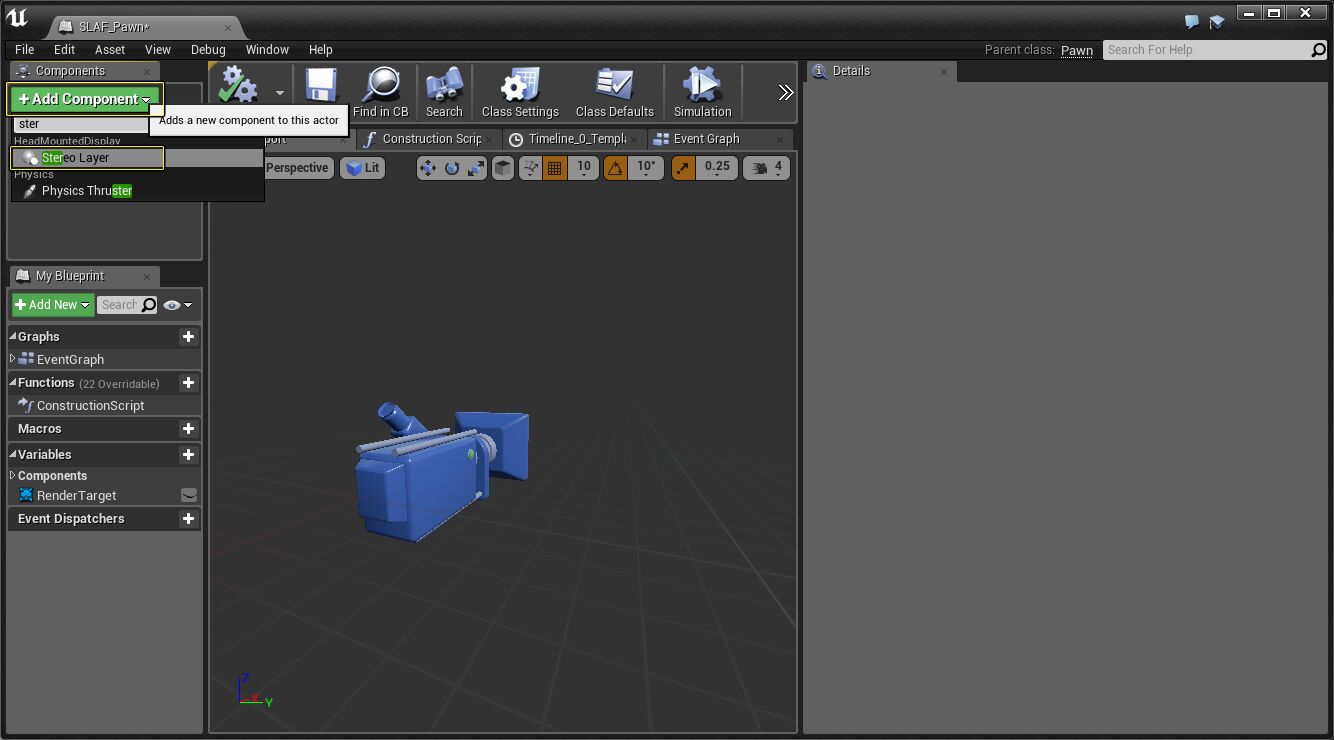The image size is (1334, 740).
Task: Open the Pawn parent class link
Action: tap(1076, 50)
